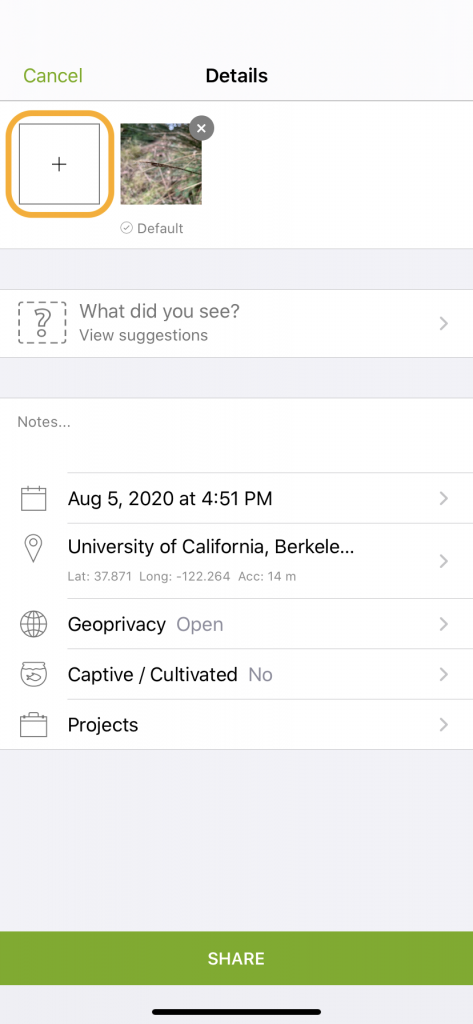
Task: Tap the plus icon to add photo
Action: (x=59, y=164)
